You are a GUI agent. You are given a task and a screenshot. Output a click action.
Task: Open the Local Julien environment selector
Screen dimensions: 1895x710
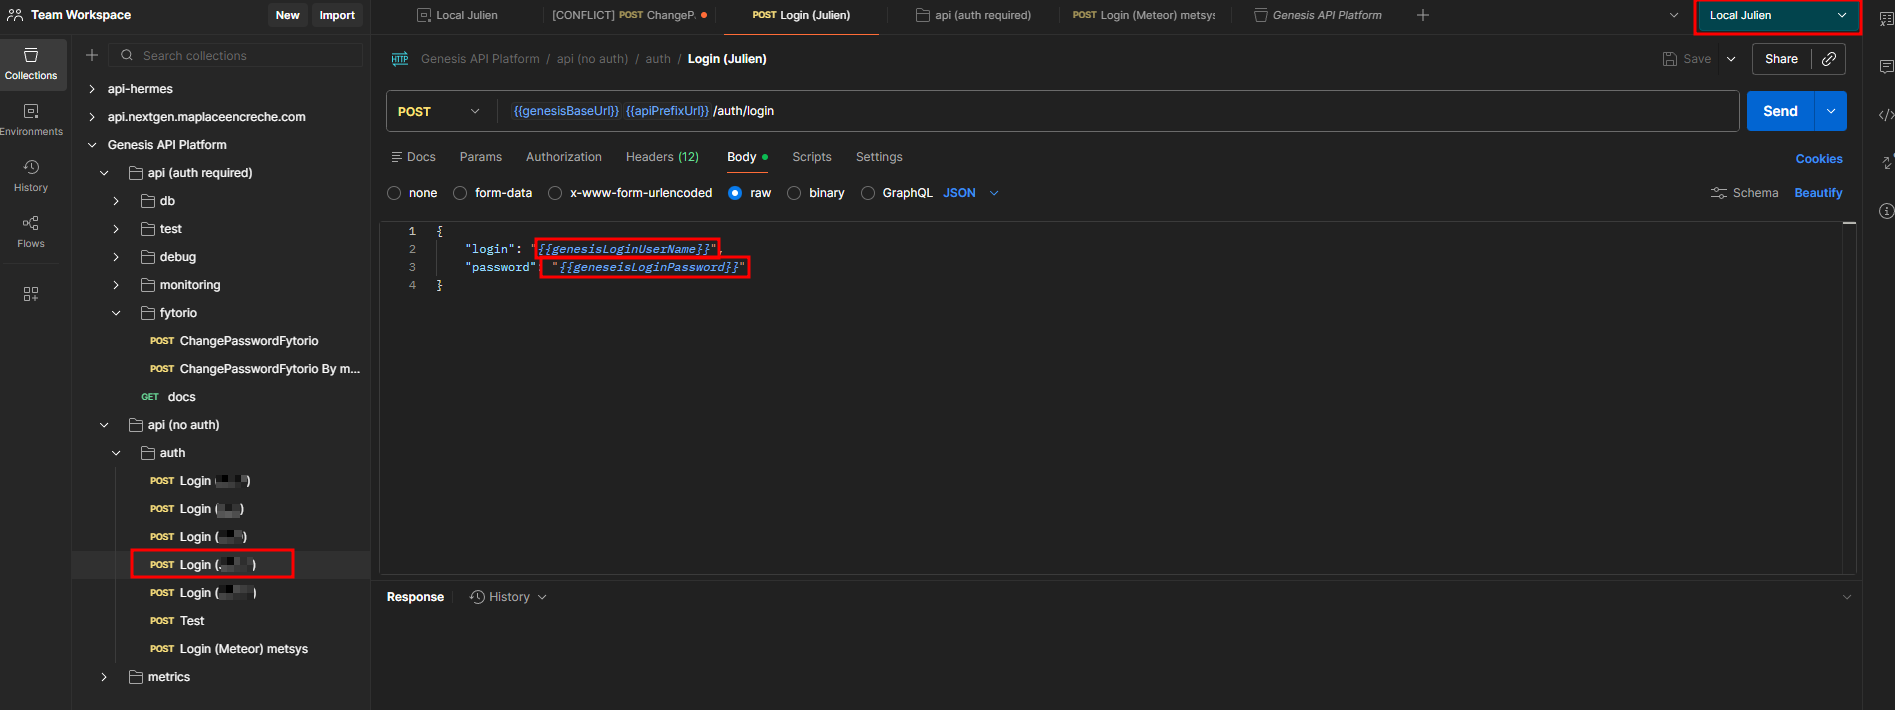coord(1778,15)
